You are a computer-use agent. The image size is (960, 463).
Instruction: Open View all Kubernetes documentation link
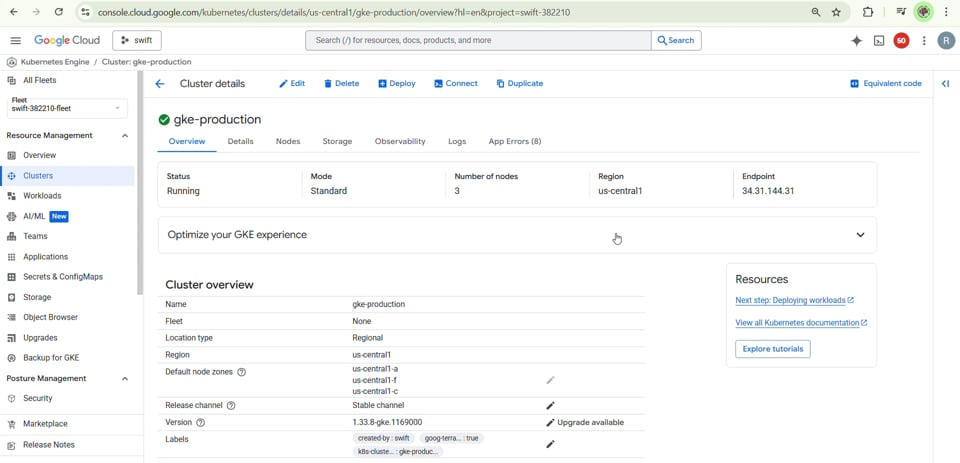(x=801, y=323)
